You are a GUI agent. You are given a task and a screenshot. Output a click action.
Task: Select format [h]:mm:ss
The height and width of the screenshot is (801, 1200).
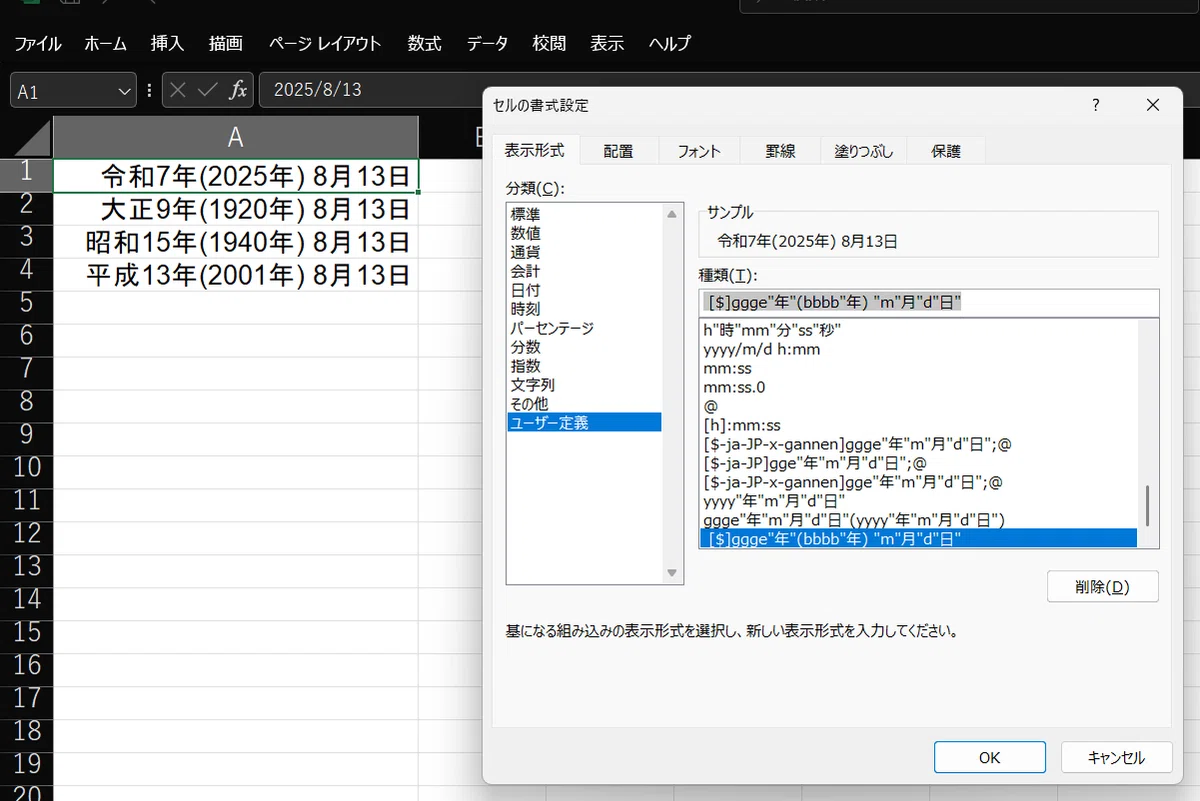pos(918,425)
